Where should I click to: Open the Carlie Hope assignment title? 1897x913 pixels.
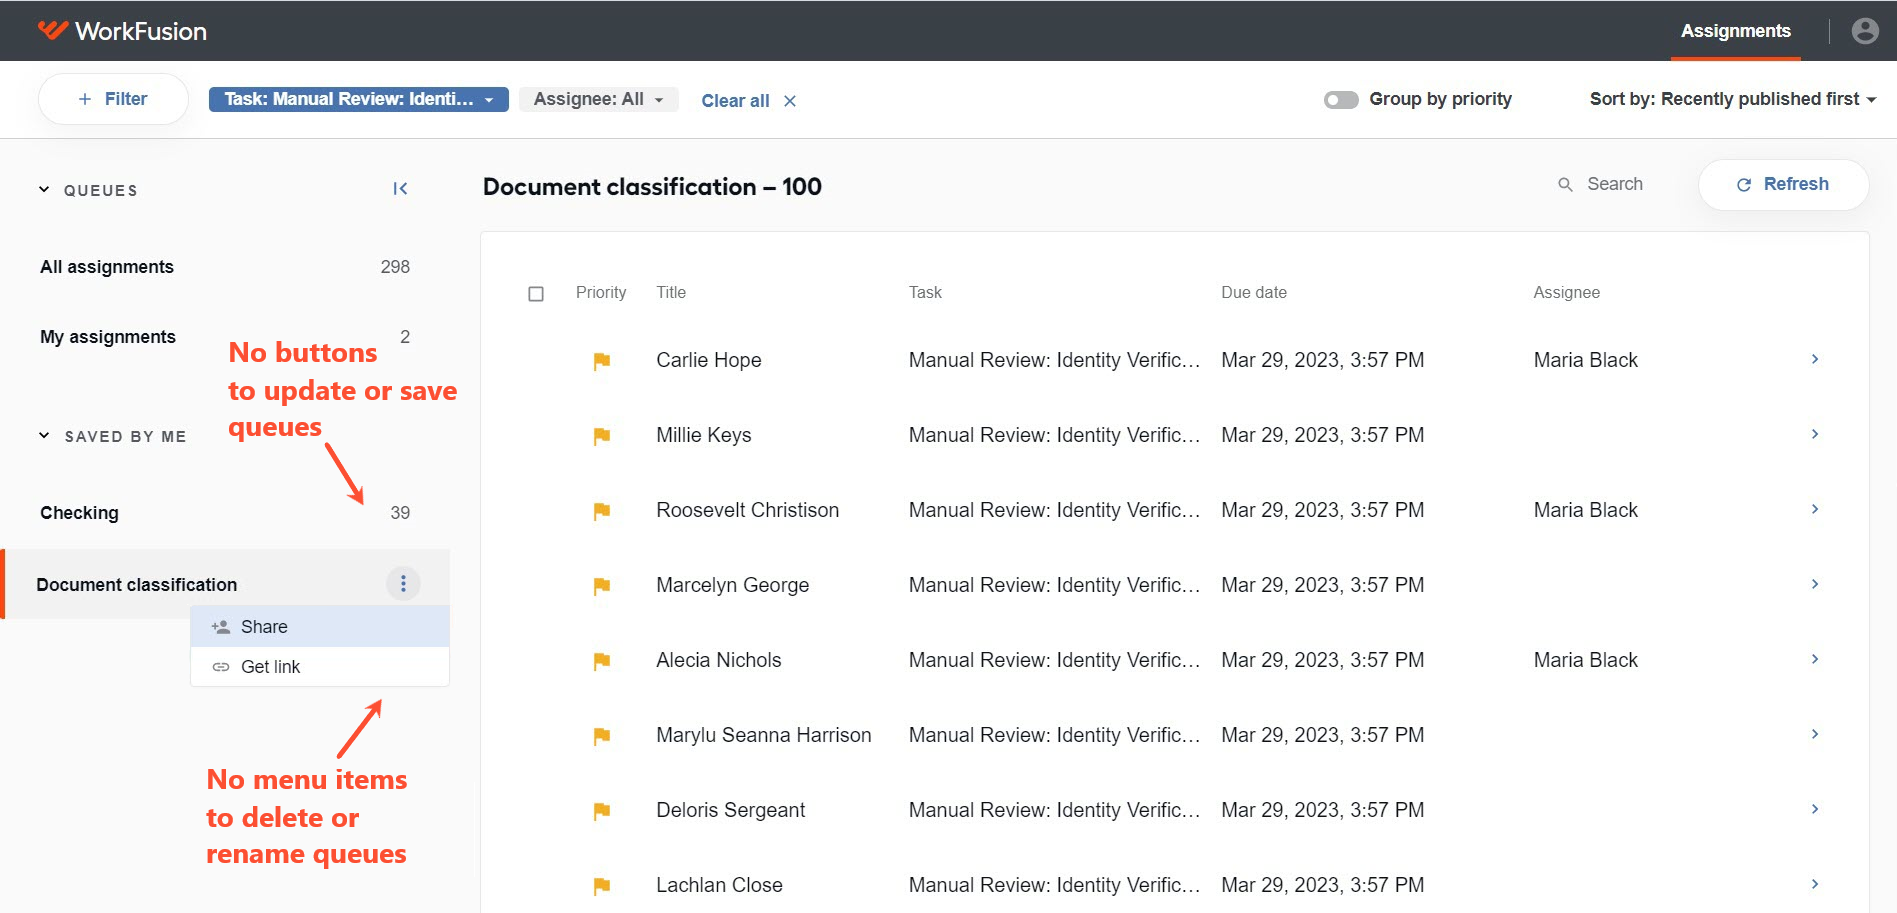point(709,360)
